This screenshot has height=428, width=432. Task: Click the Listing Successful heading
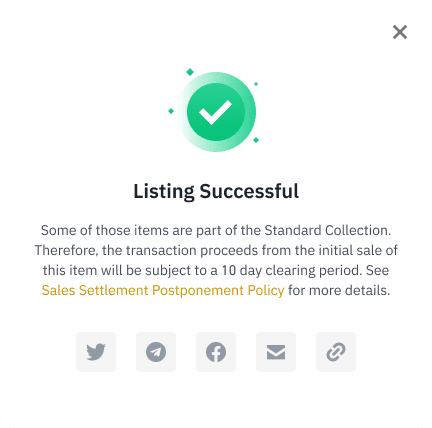point(216,191)
